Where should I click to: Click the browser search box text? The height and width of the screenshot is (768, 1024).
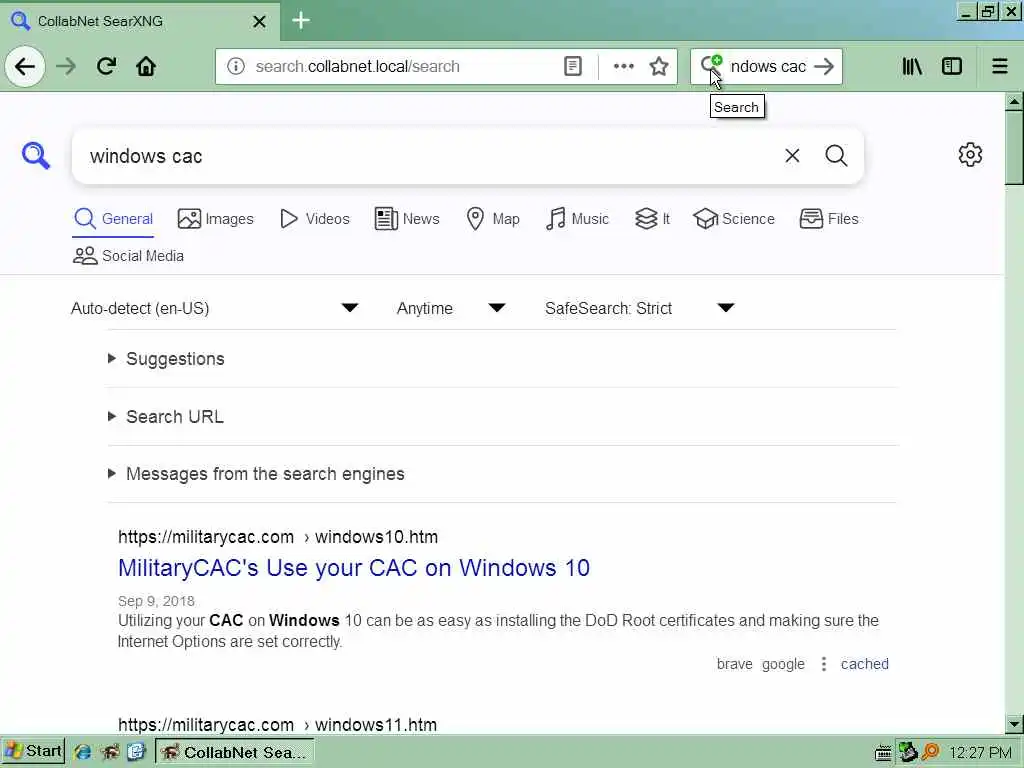pyautogui.click(x=768, y=66)
